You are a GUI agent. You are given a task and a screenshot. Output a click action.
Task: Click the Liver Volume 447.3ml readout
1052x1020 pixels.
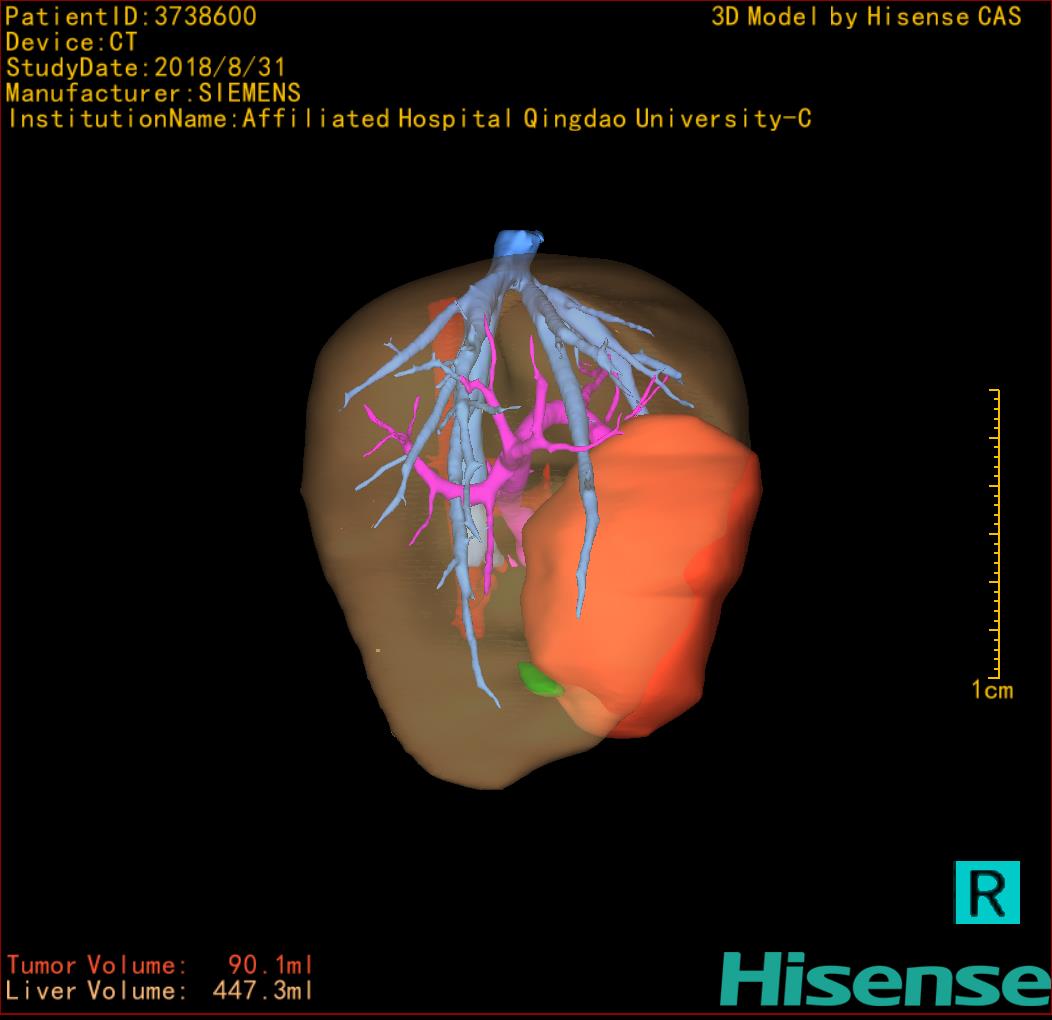[160, 991]
